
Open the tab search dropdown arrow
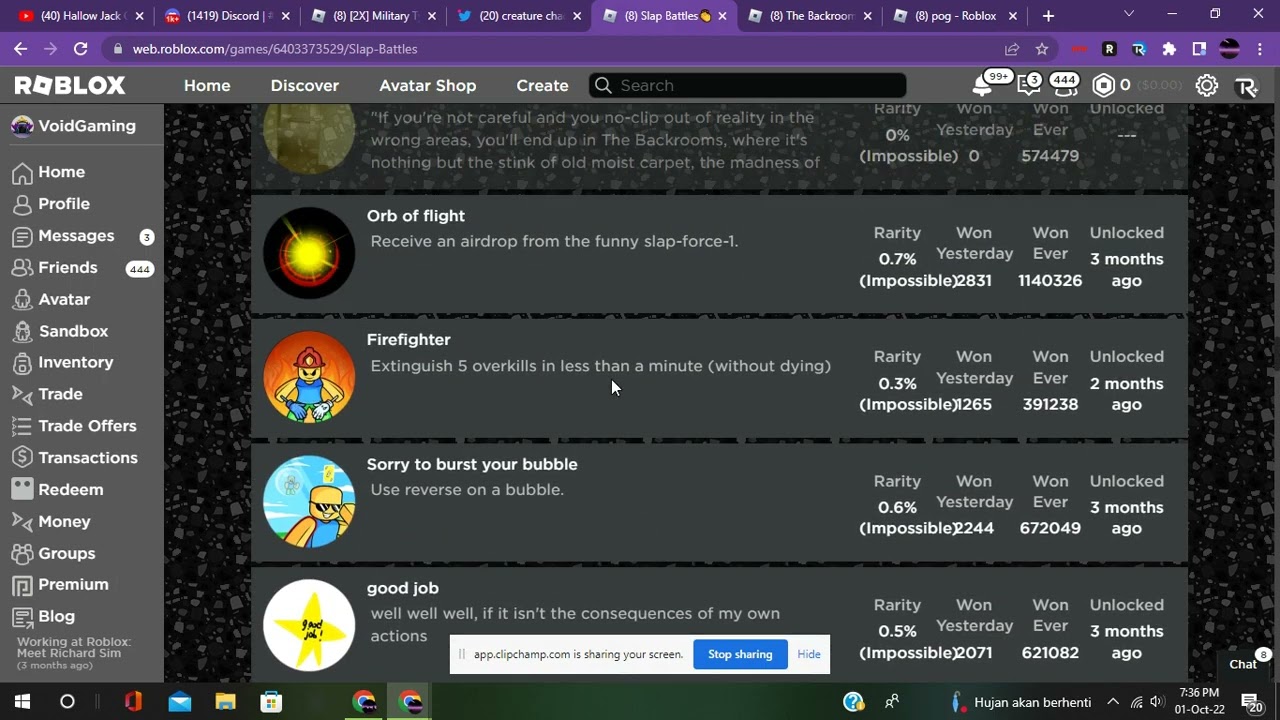coord(1129,15)
